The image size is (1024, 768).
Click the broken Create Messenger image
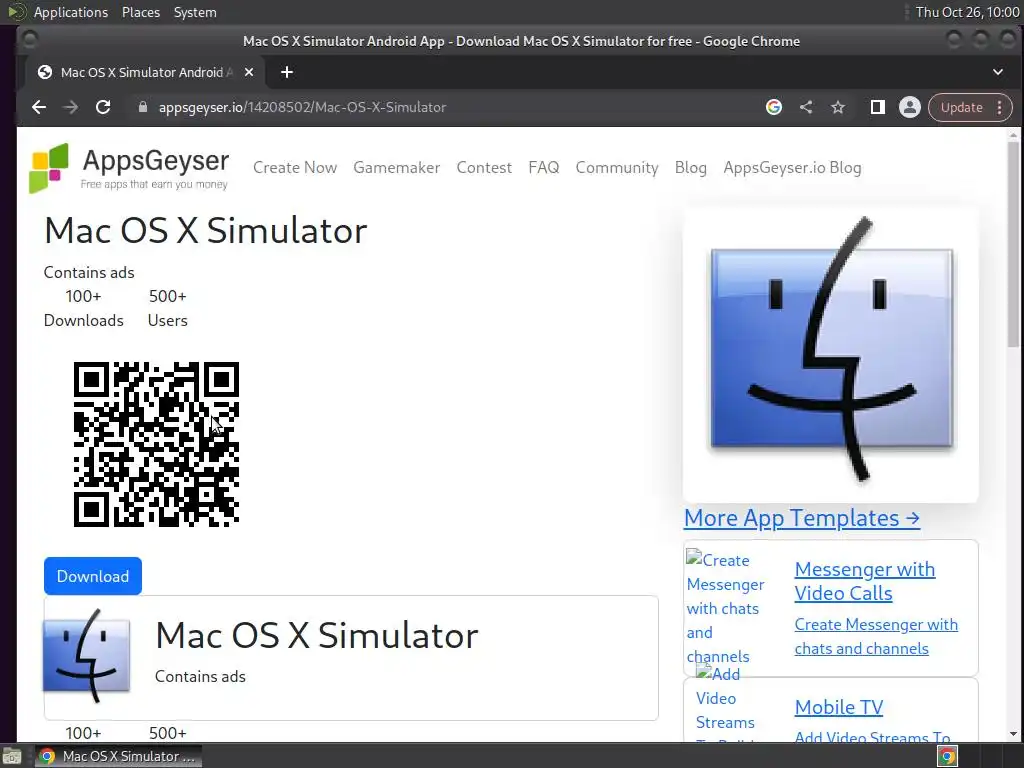pyautogui.click(x=726, y=608)
